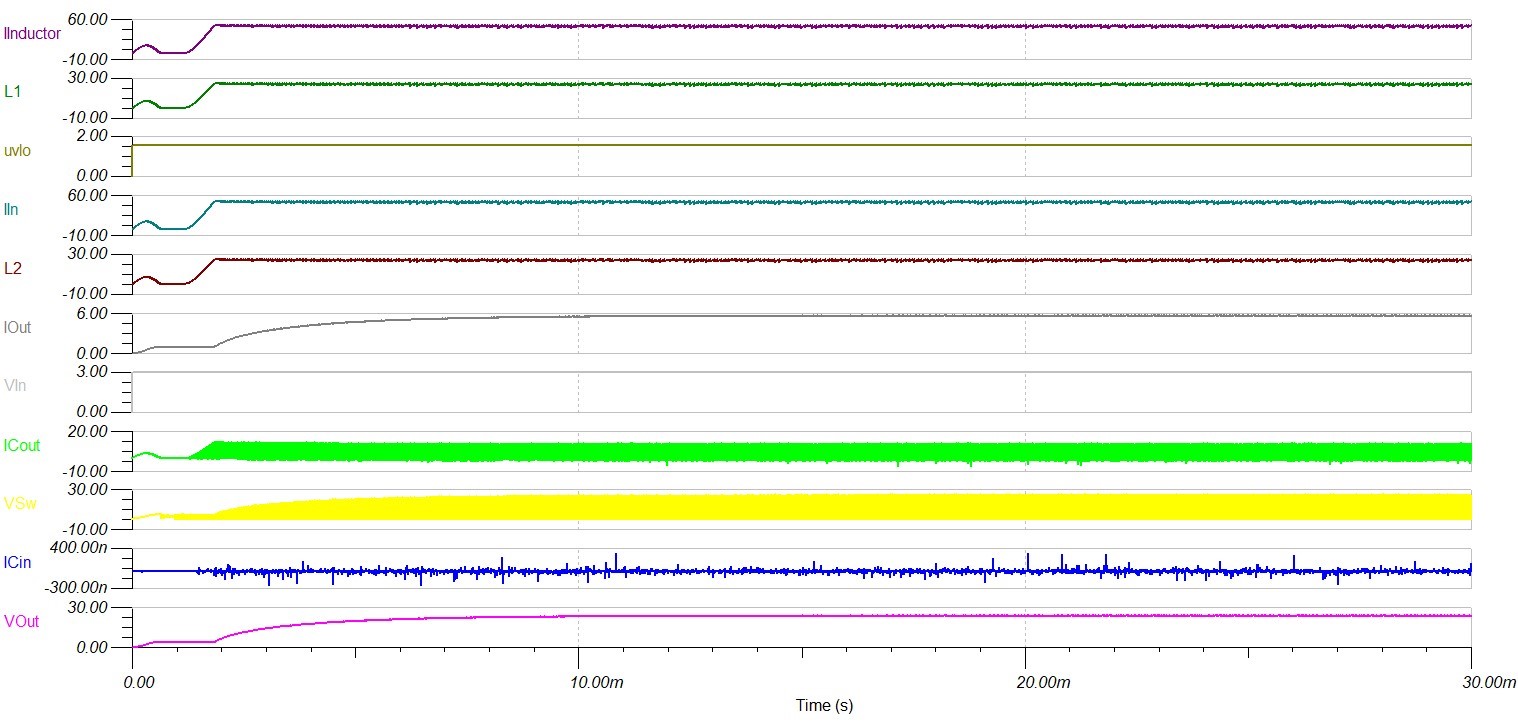Click the 0.00 time axis origin label
This screenshot has height=725, width=1518.
tap(138, 682)
